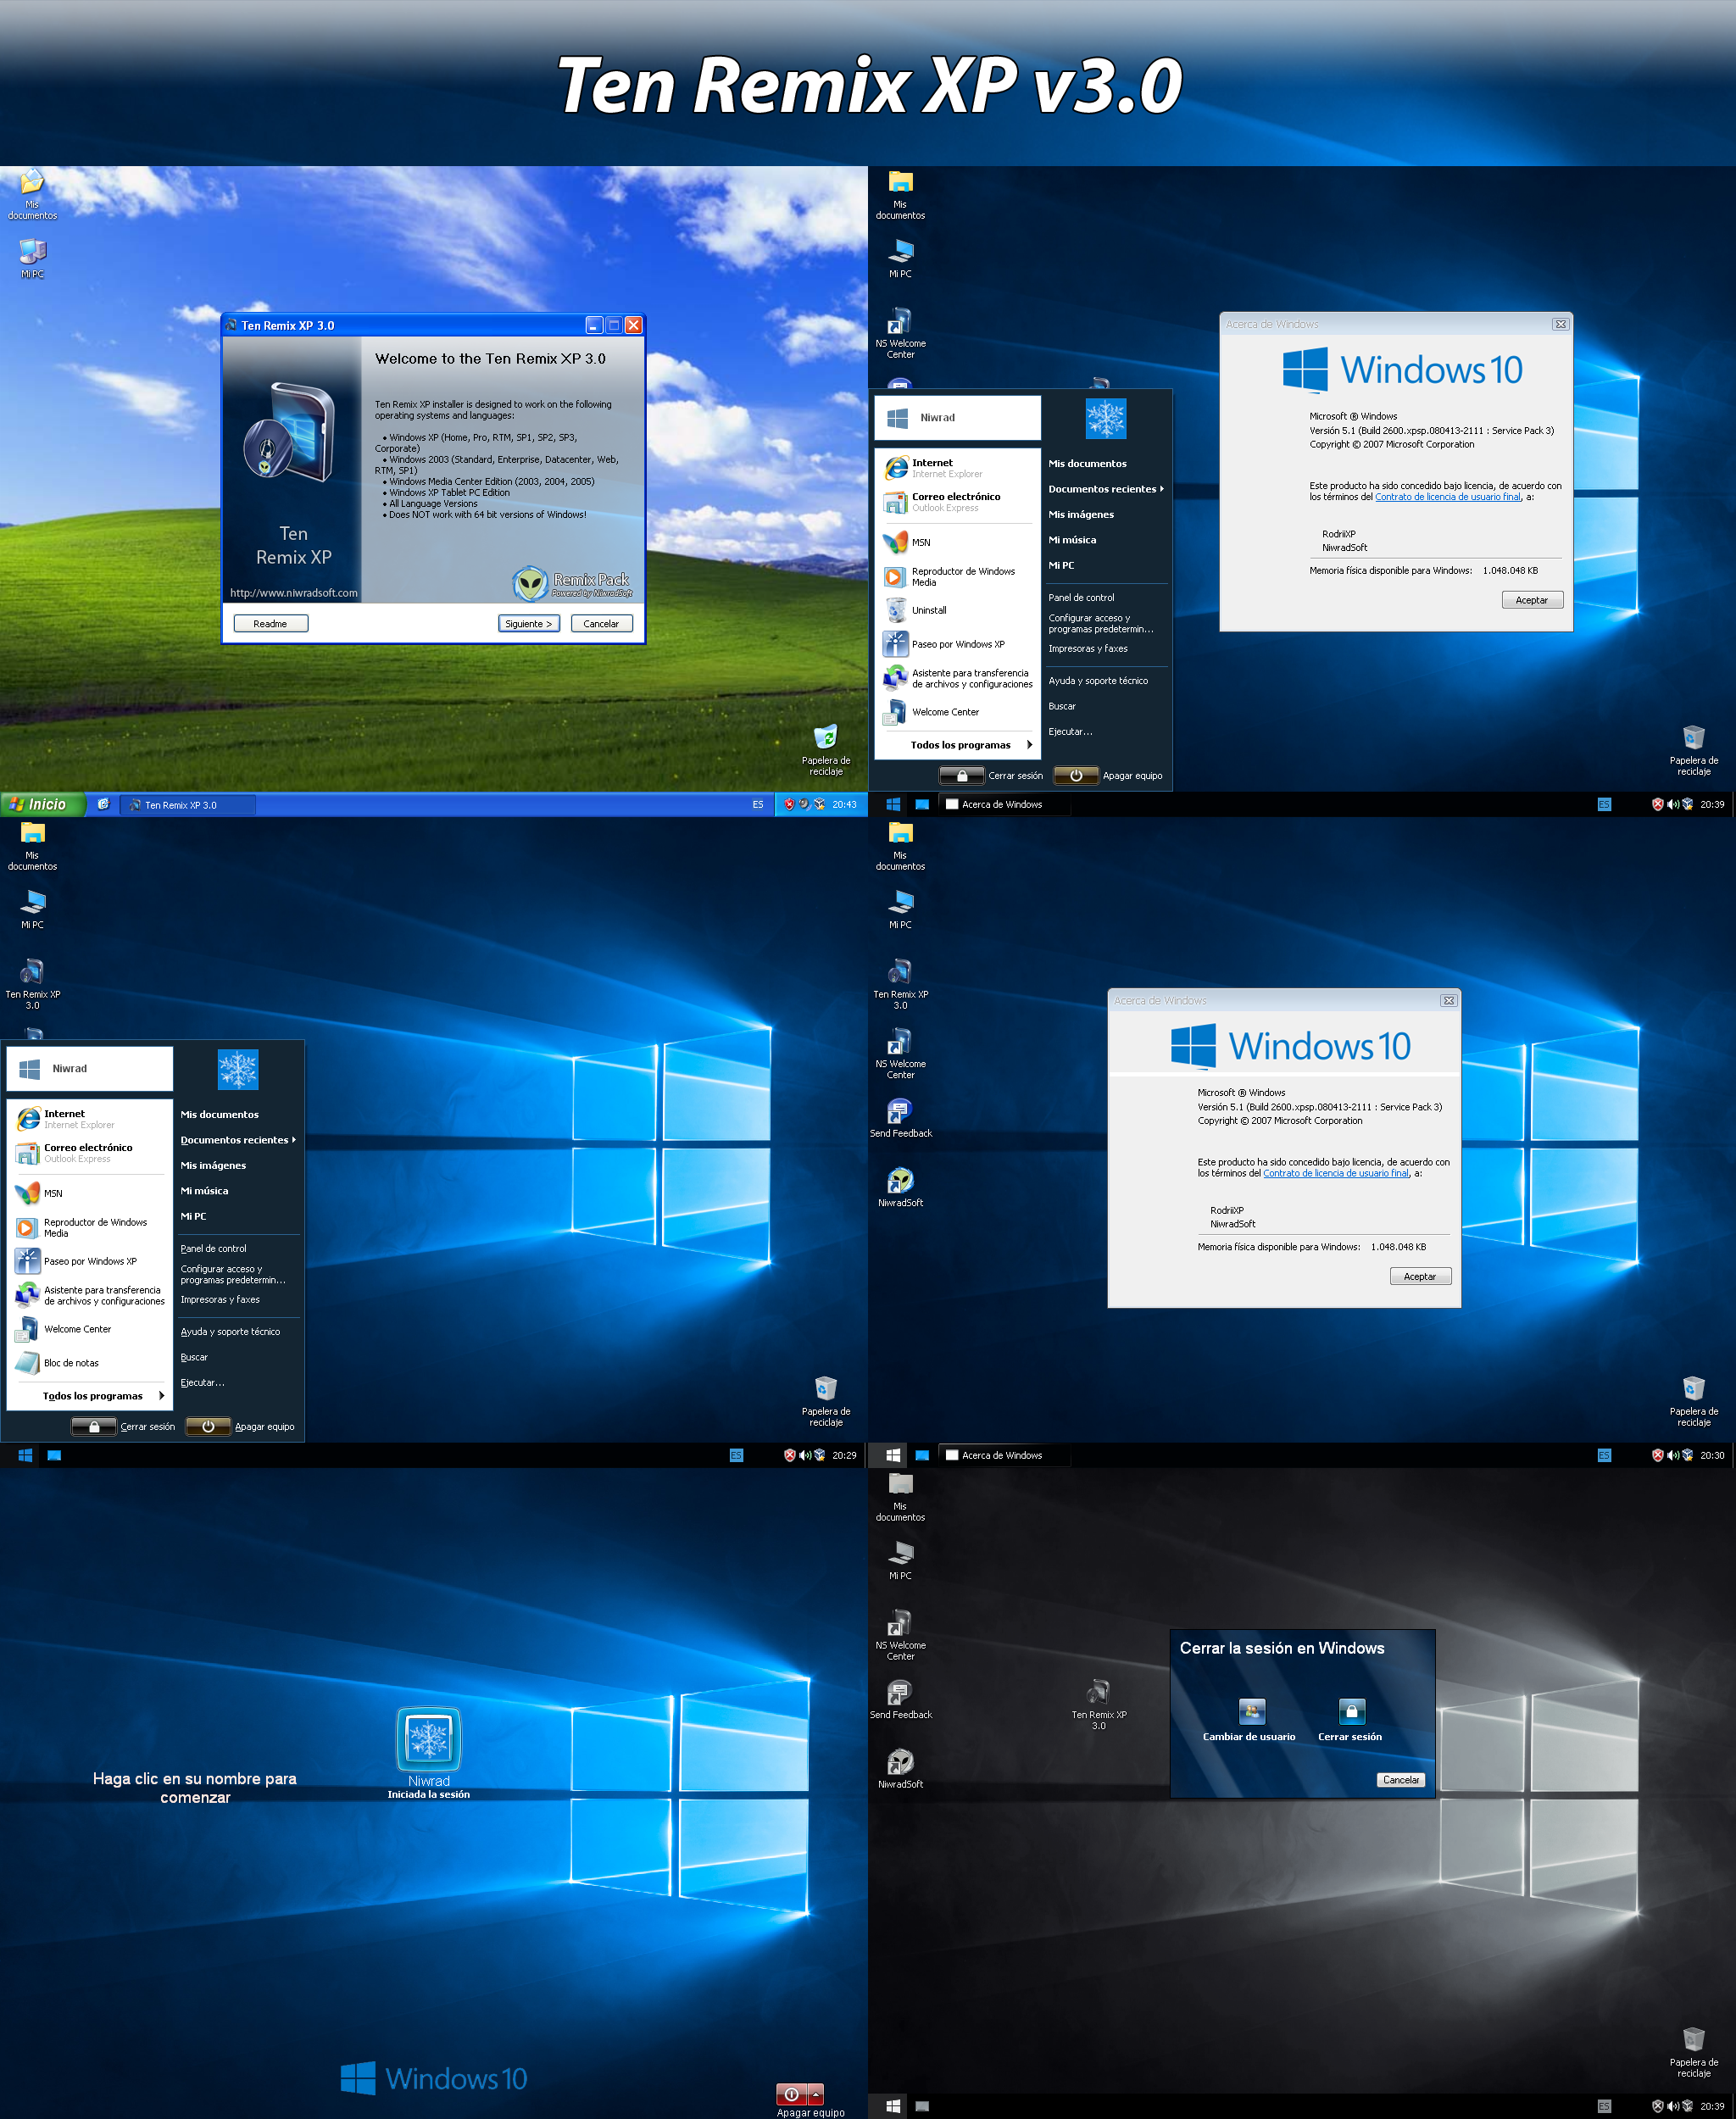The height and width of the screenshot is (2119, 1736).
Task: Open ES language indicator on blue XP taskbar
Action: [757, 804]
